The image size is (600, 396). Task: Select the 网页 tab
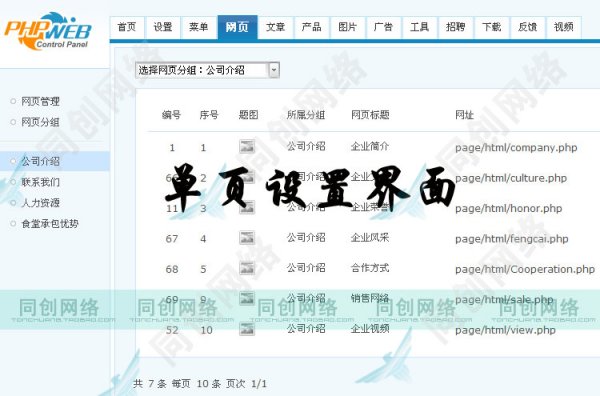(x=237, y=27)
